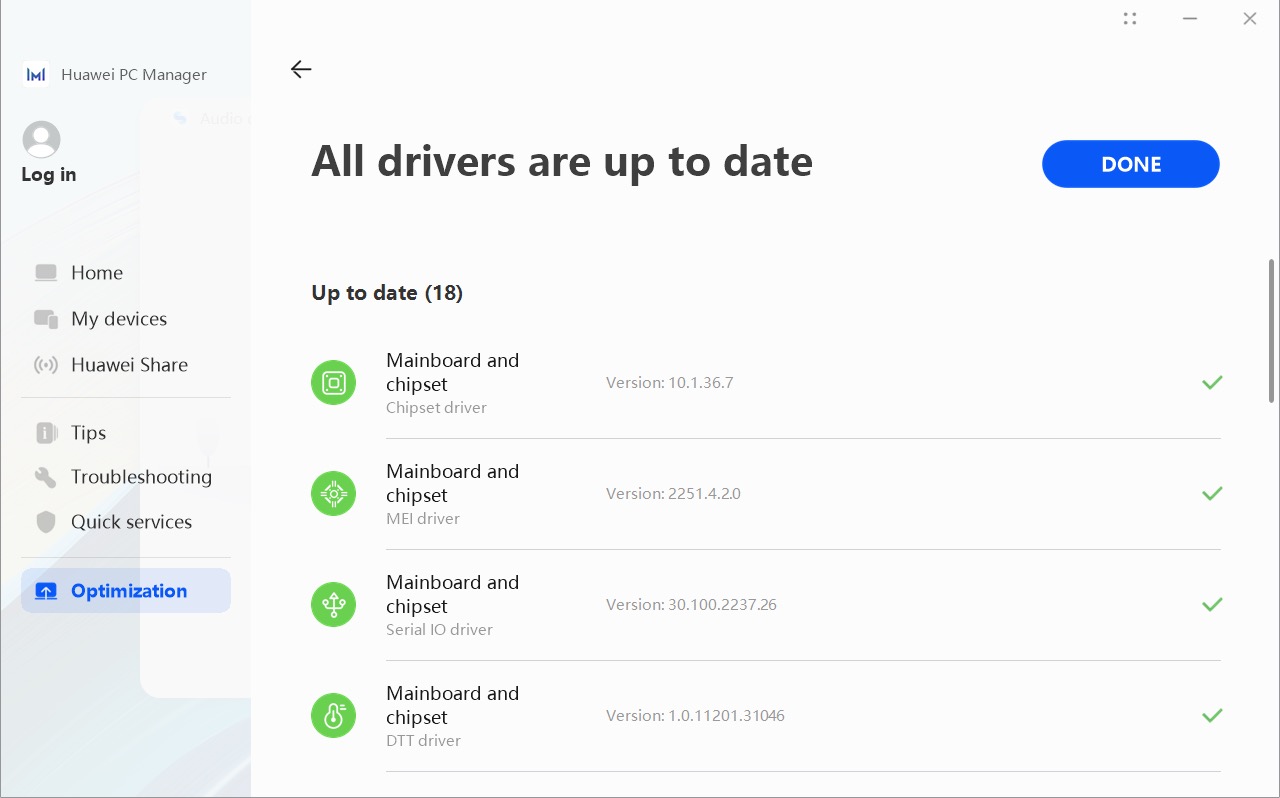1280x798 pixels.
Task: Click the checkmark beside Chipset driver
Action: pos(1212,382)
